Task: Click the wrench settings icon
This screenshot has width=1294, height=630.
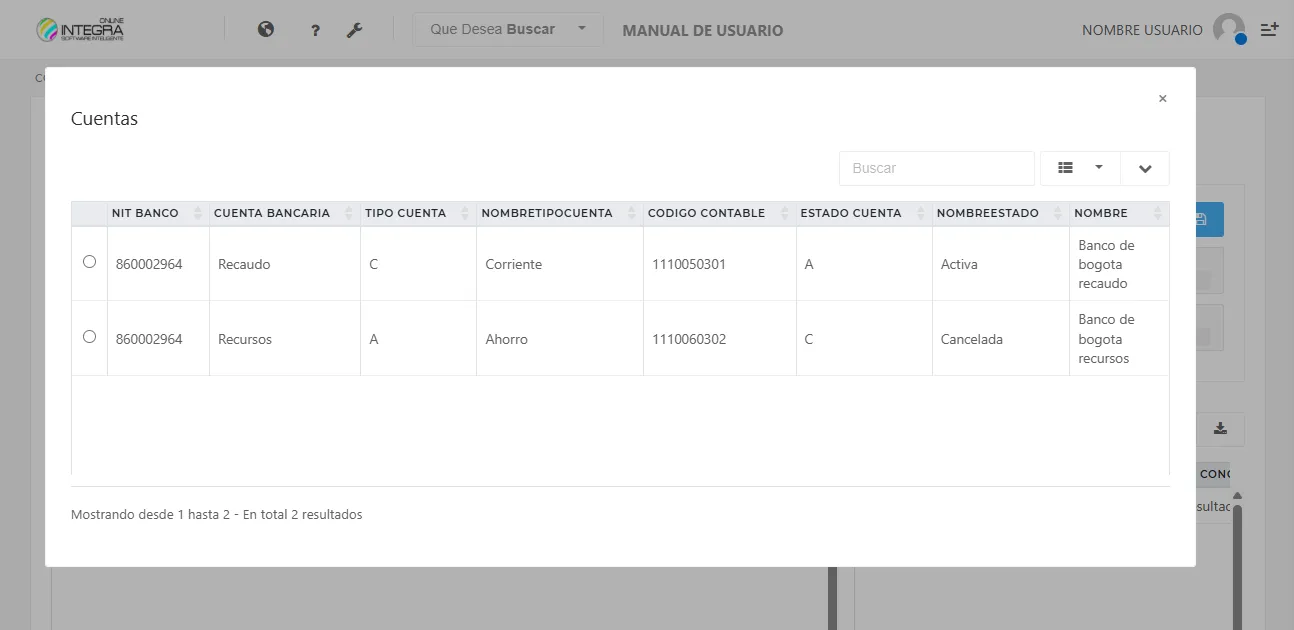Action: tap(354, 30)
